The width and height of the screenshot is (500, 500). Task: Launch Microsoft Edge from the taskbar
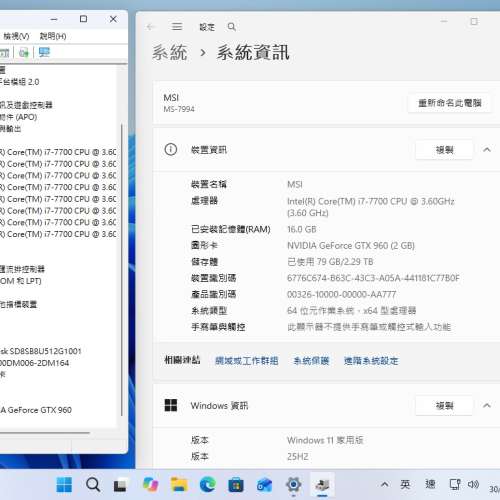(207, 484)
